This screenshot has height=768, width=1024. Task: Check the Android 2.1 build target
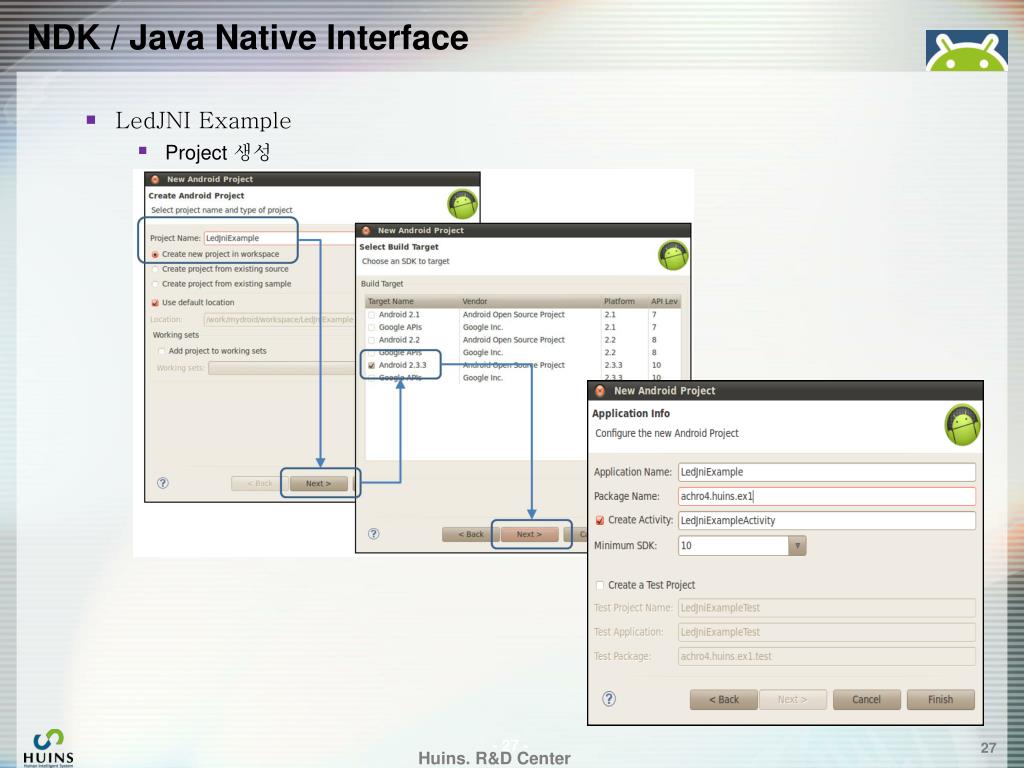coord(372,315)
